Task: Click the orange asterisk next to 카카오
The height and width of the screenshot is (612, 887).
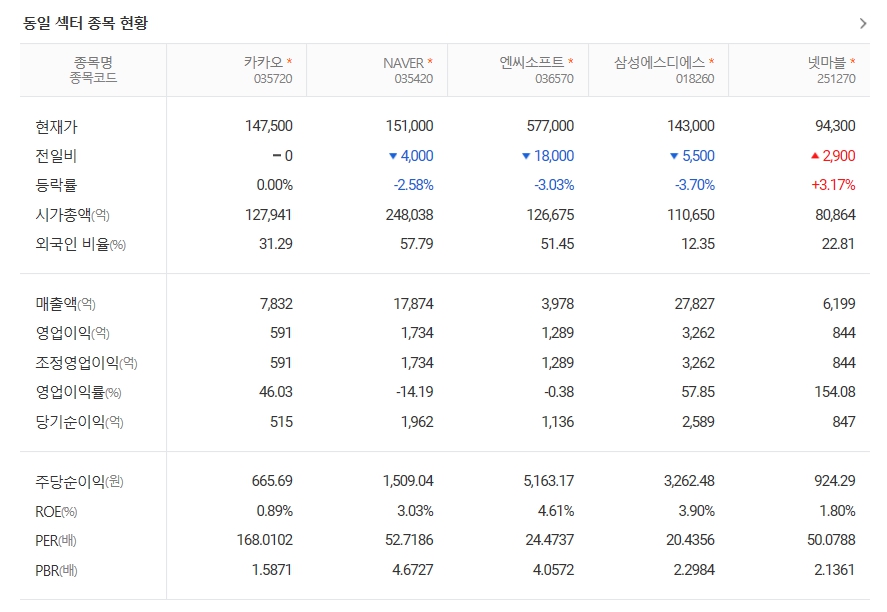Action: tap(289, 61)
